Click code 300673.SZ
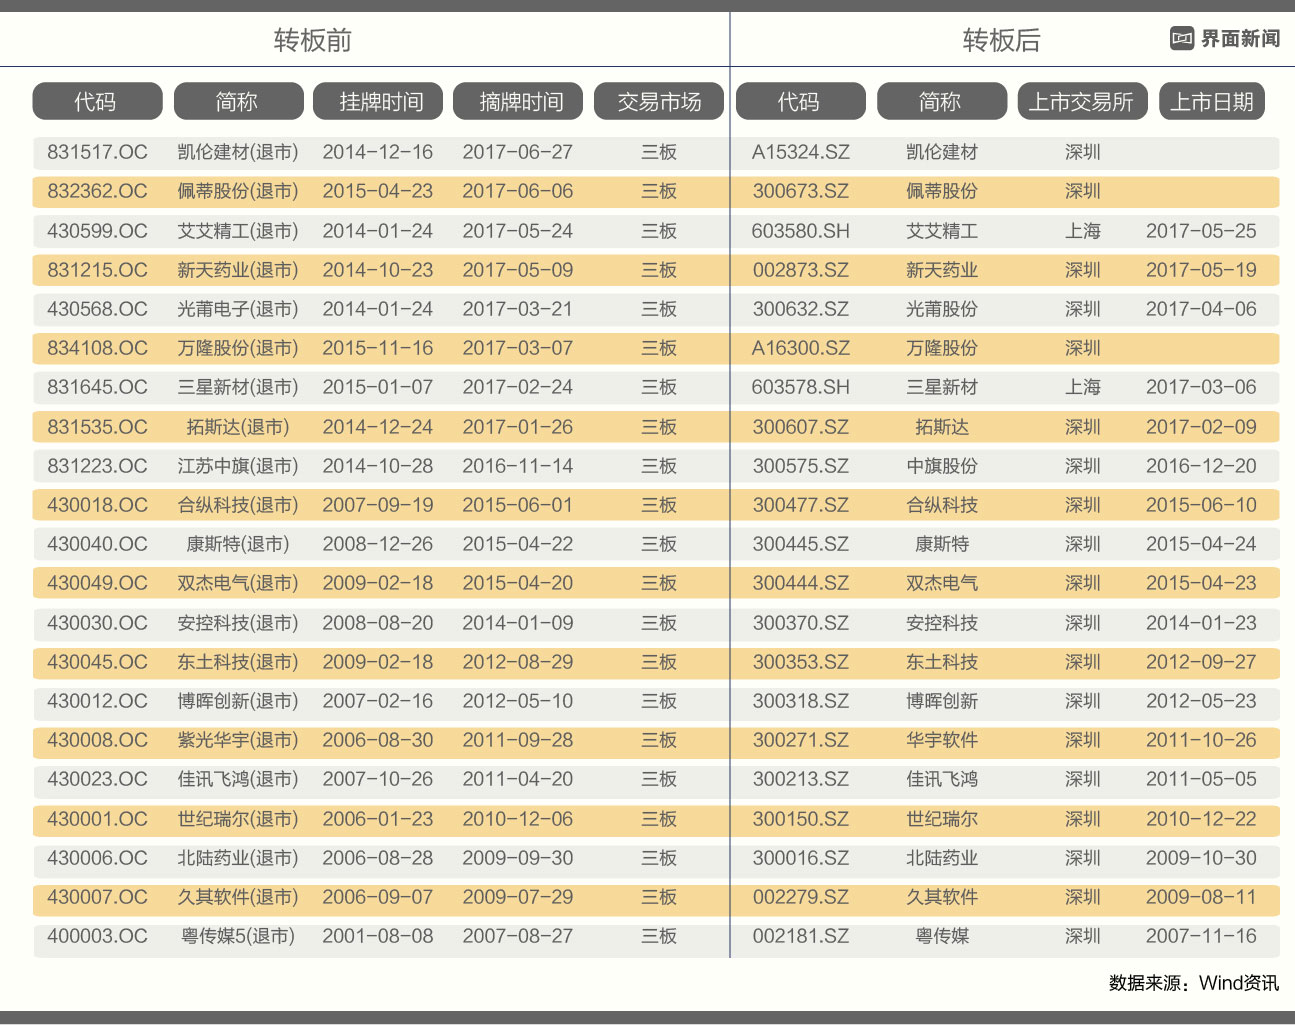Screen dimensions: 1295x1025 (x=801, y=191)
